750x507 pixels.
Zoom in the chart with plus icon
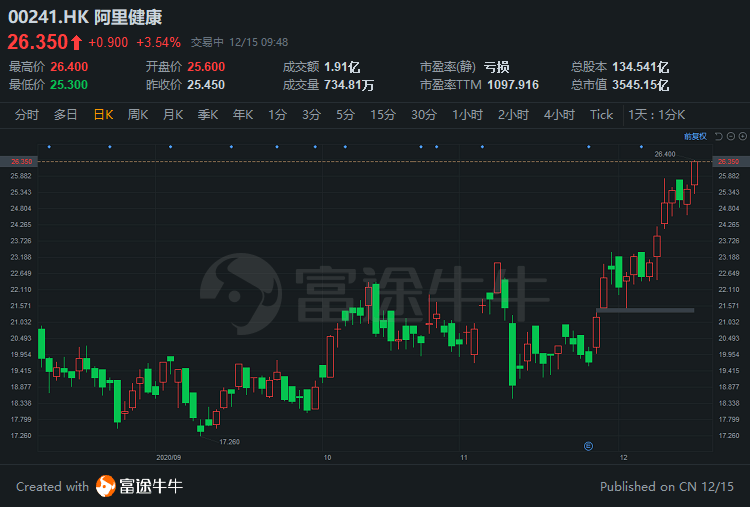click(742, 137)
